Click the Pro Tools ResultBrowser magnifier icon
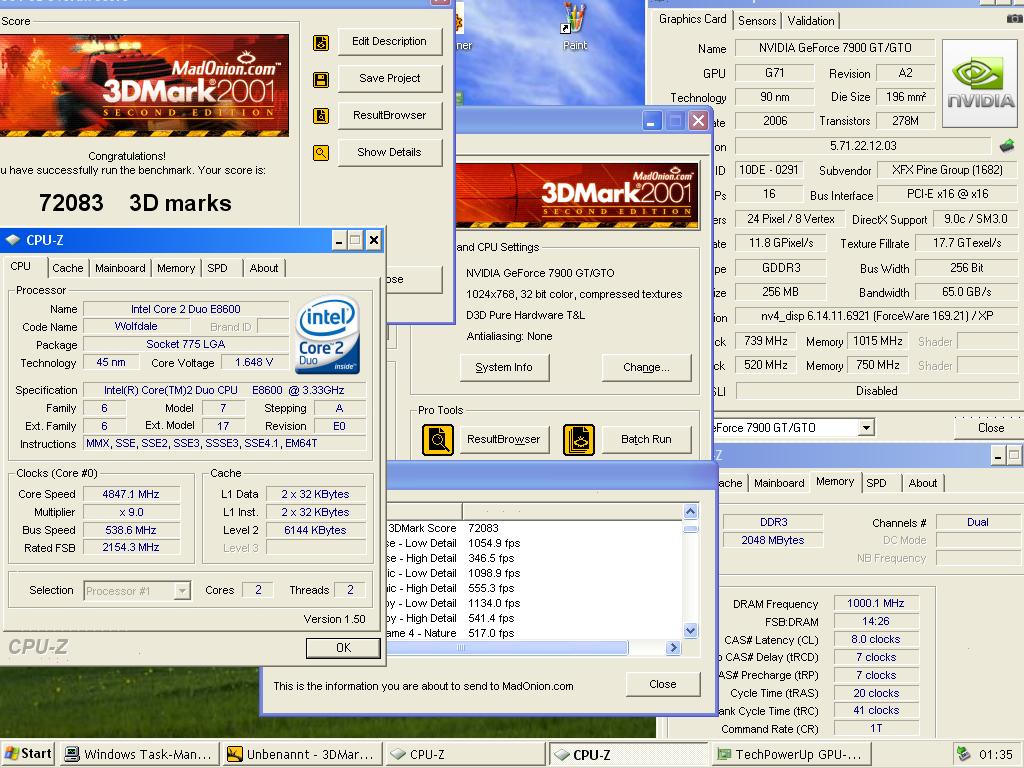 438,440
